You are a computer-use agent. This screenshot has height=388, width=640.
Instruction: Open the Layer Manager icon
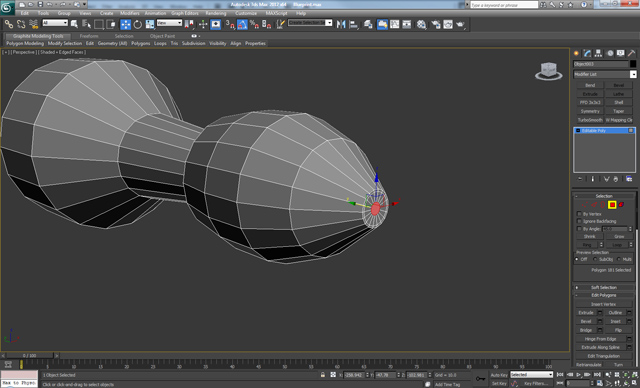(x=368, y=24)
